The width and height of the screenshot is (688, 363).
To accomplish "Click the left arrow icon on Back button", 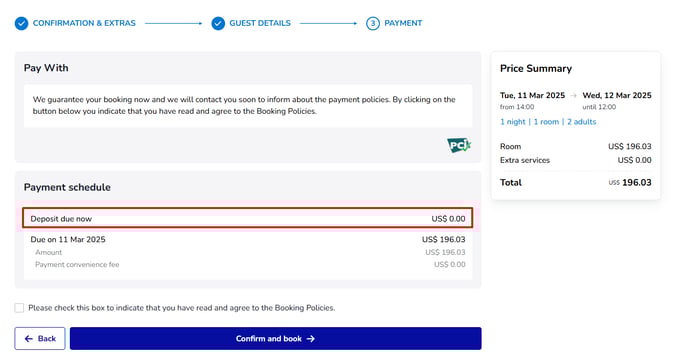I will (29, 338).
